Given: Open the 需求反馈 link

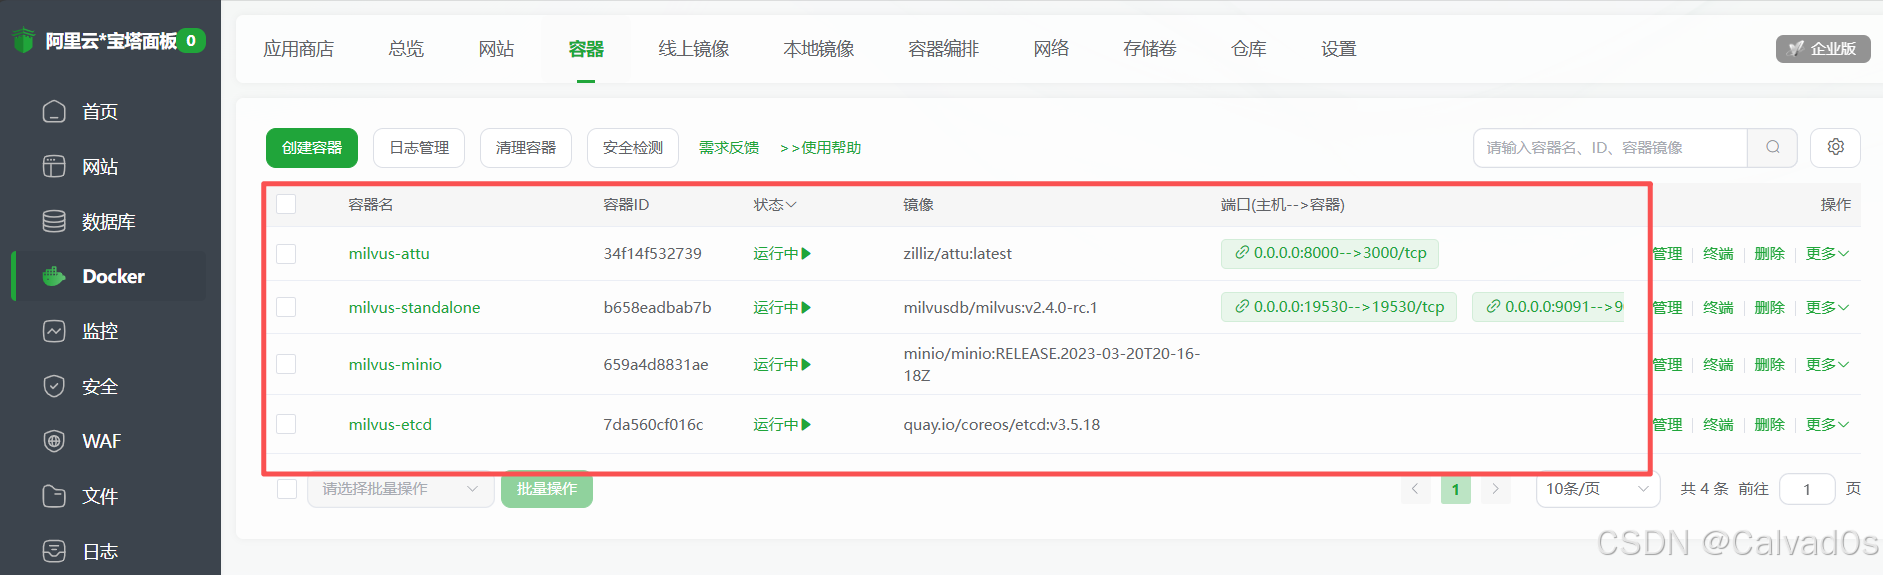Looking at the screenshot, I should (729, 147).
